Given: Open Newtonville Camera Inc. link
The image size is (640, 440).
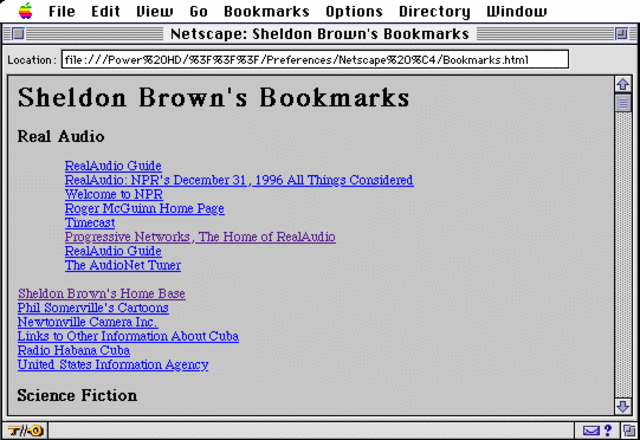Looking at the screenshot, I should (88, 322).
